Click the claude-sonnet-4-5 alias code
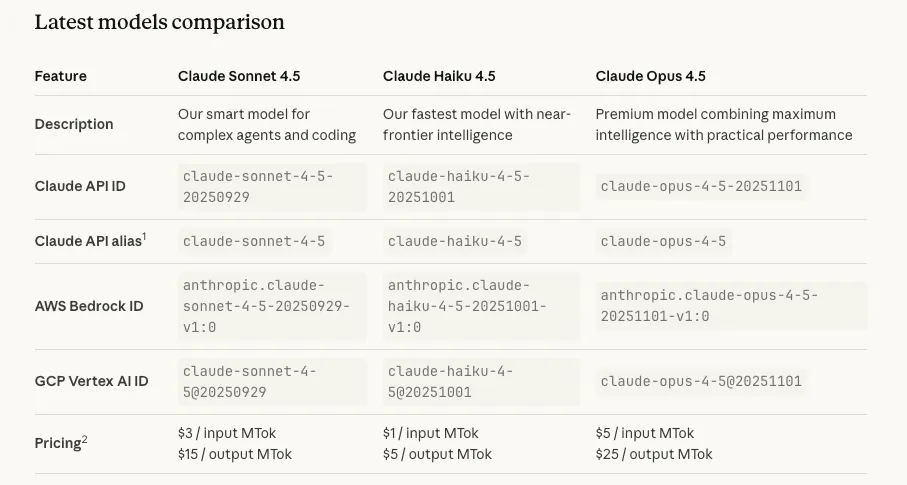 tap(254, 241)
